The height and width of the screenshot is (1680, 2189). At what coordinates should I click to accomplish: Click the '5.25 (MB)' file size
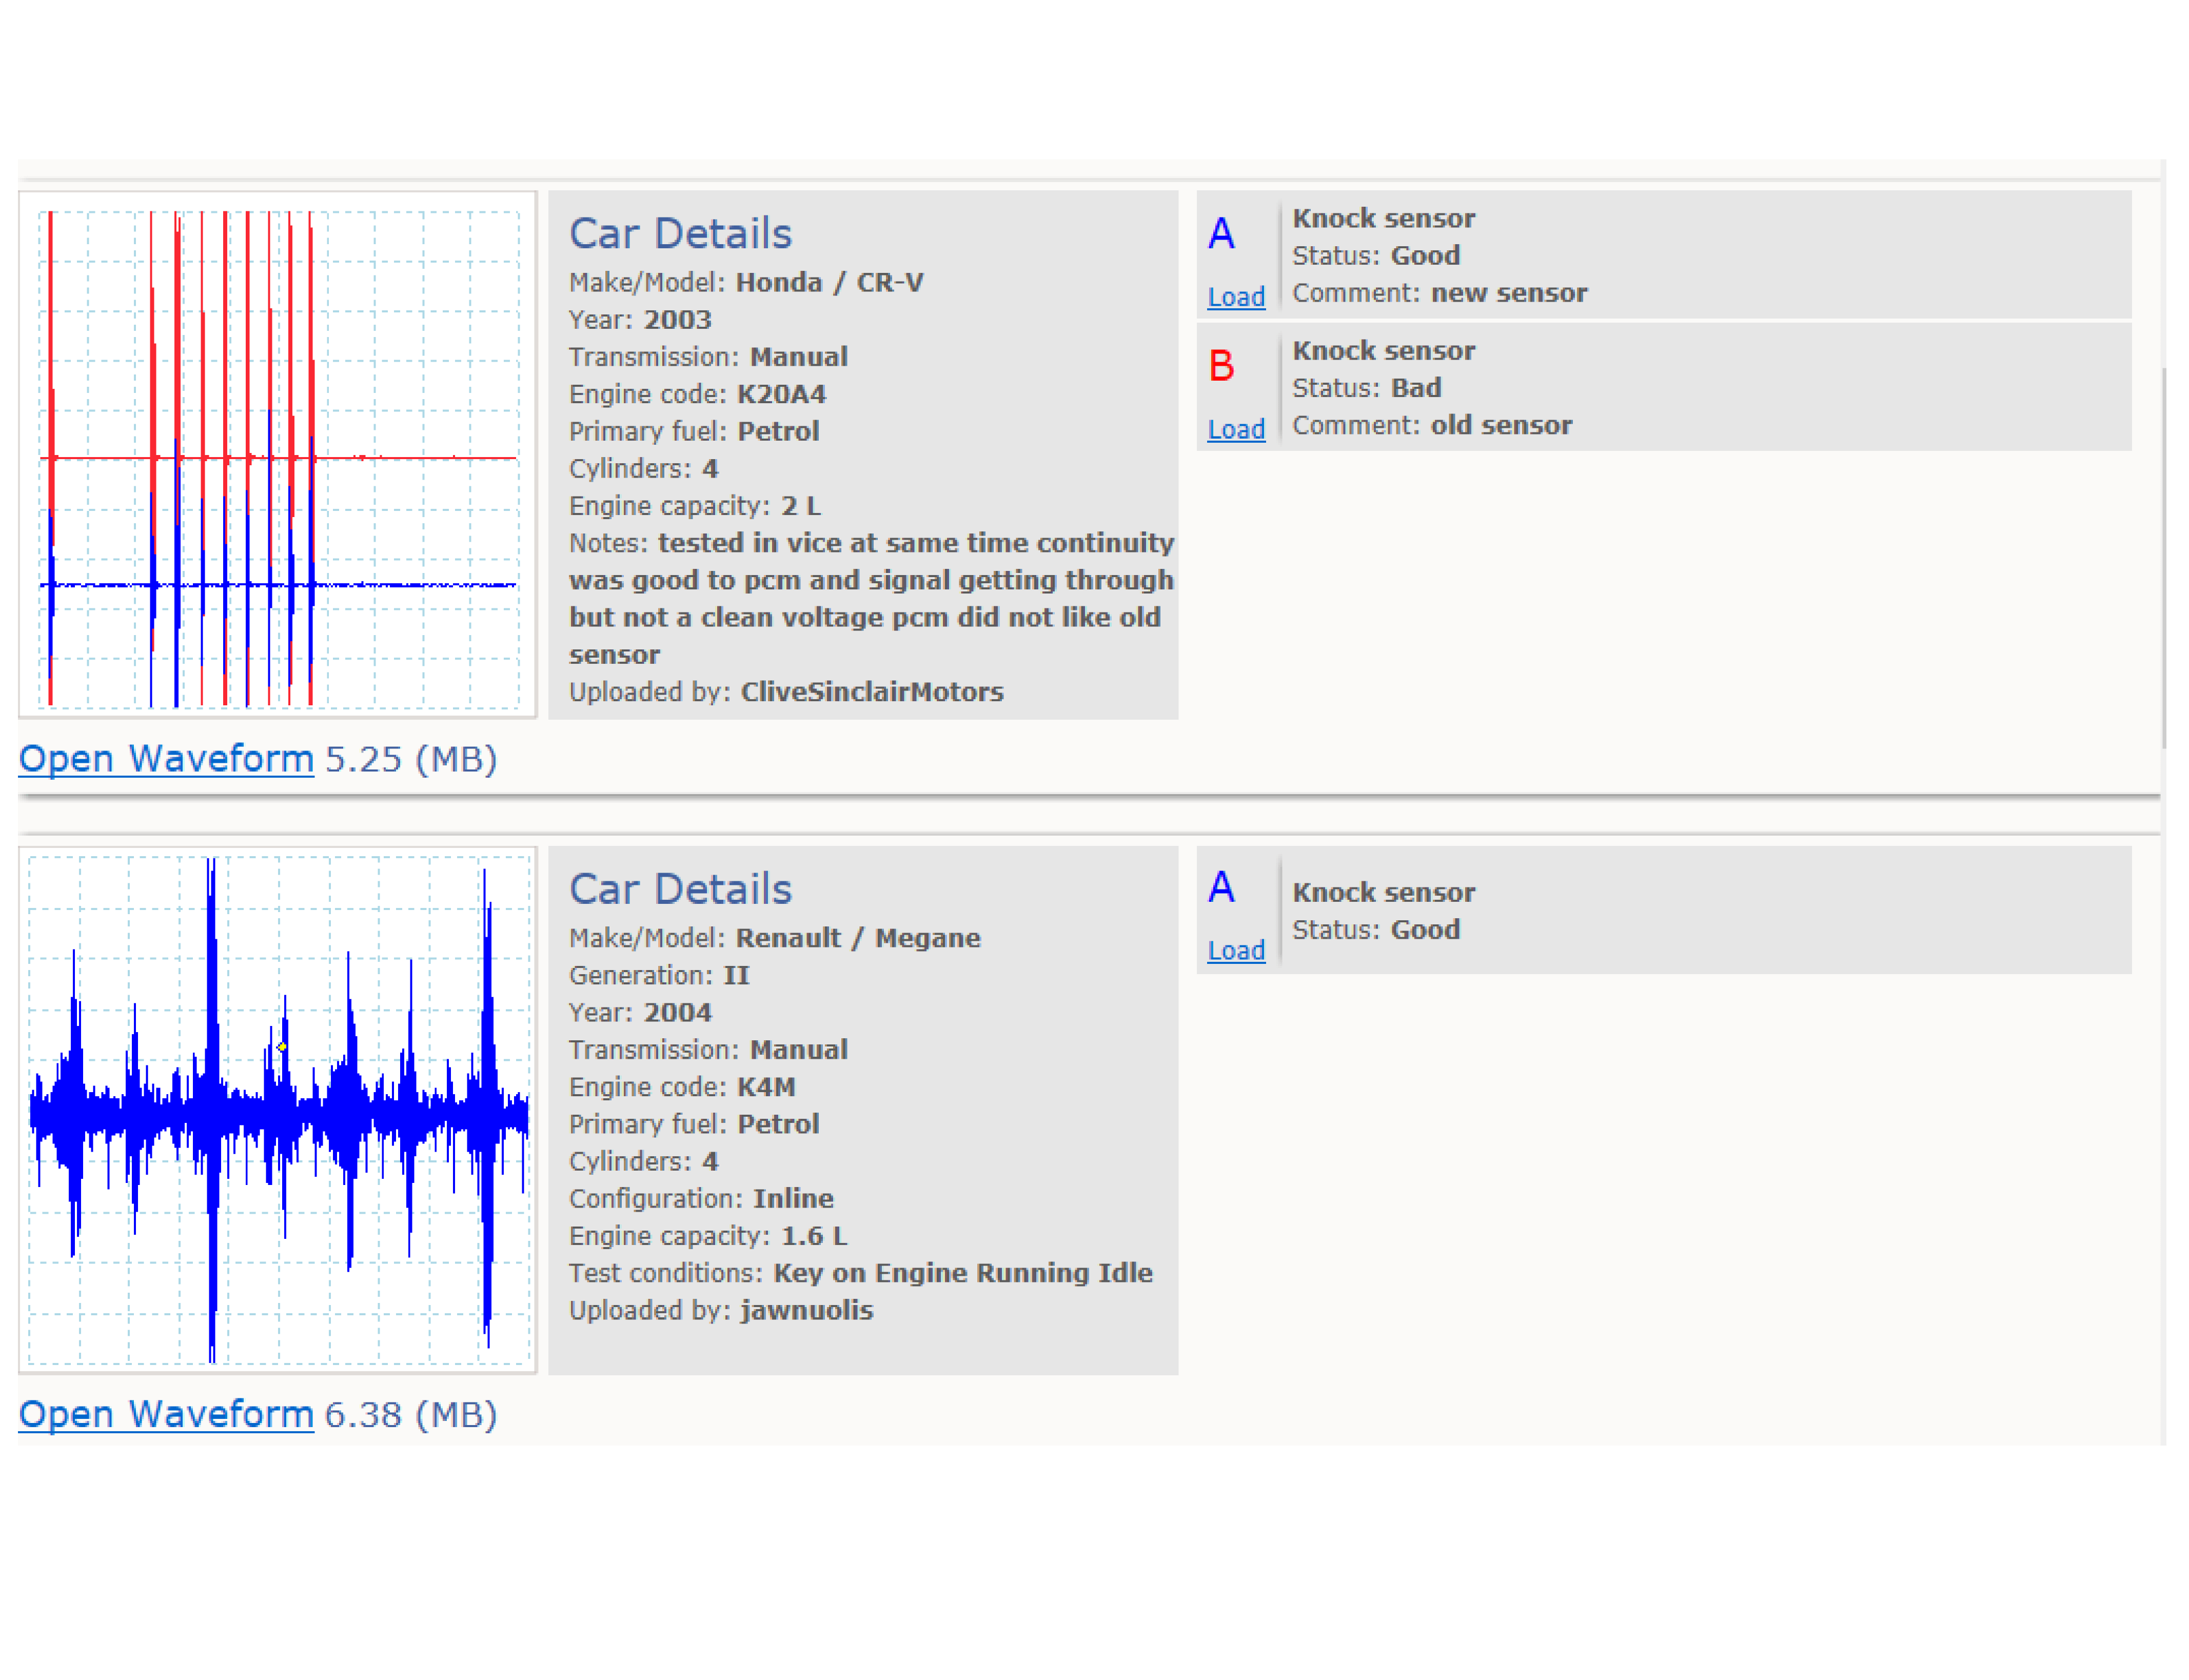[411, 759]
